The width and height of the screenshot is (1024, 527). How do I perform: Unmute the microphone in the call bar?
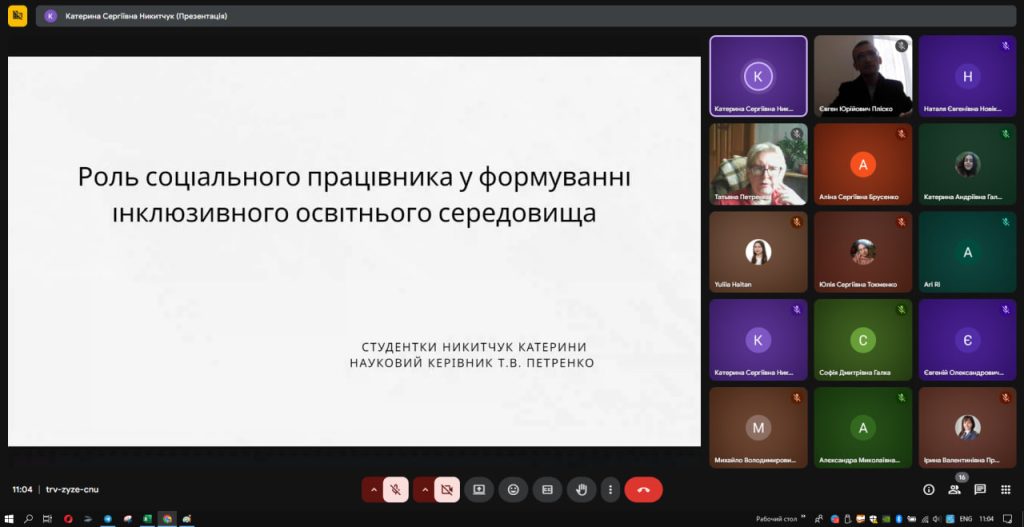(x=396, y=490)
